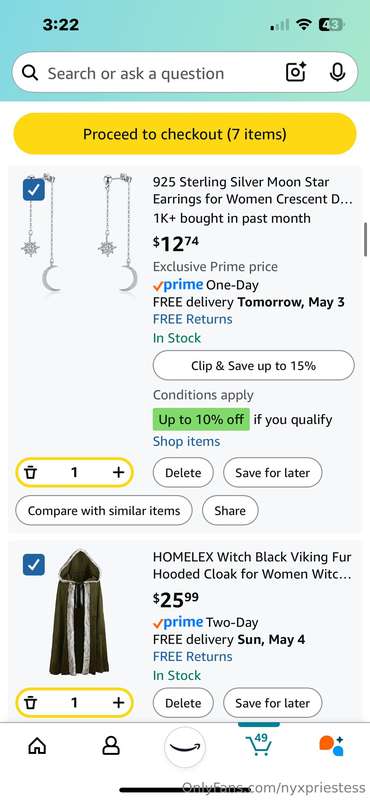Open the Shop items link
Screen dimensions: 370x800
coord(186,441)
